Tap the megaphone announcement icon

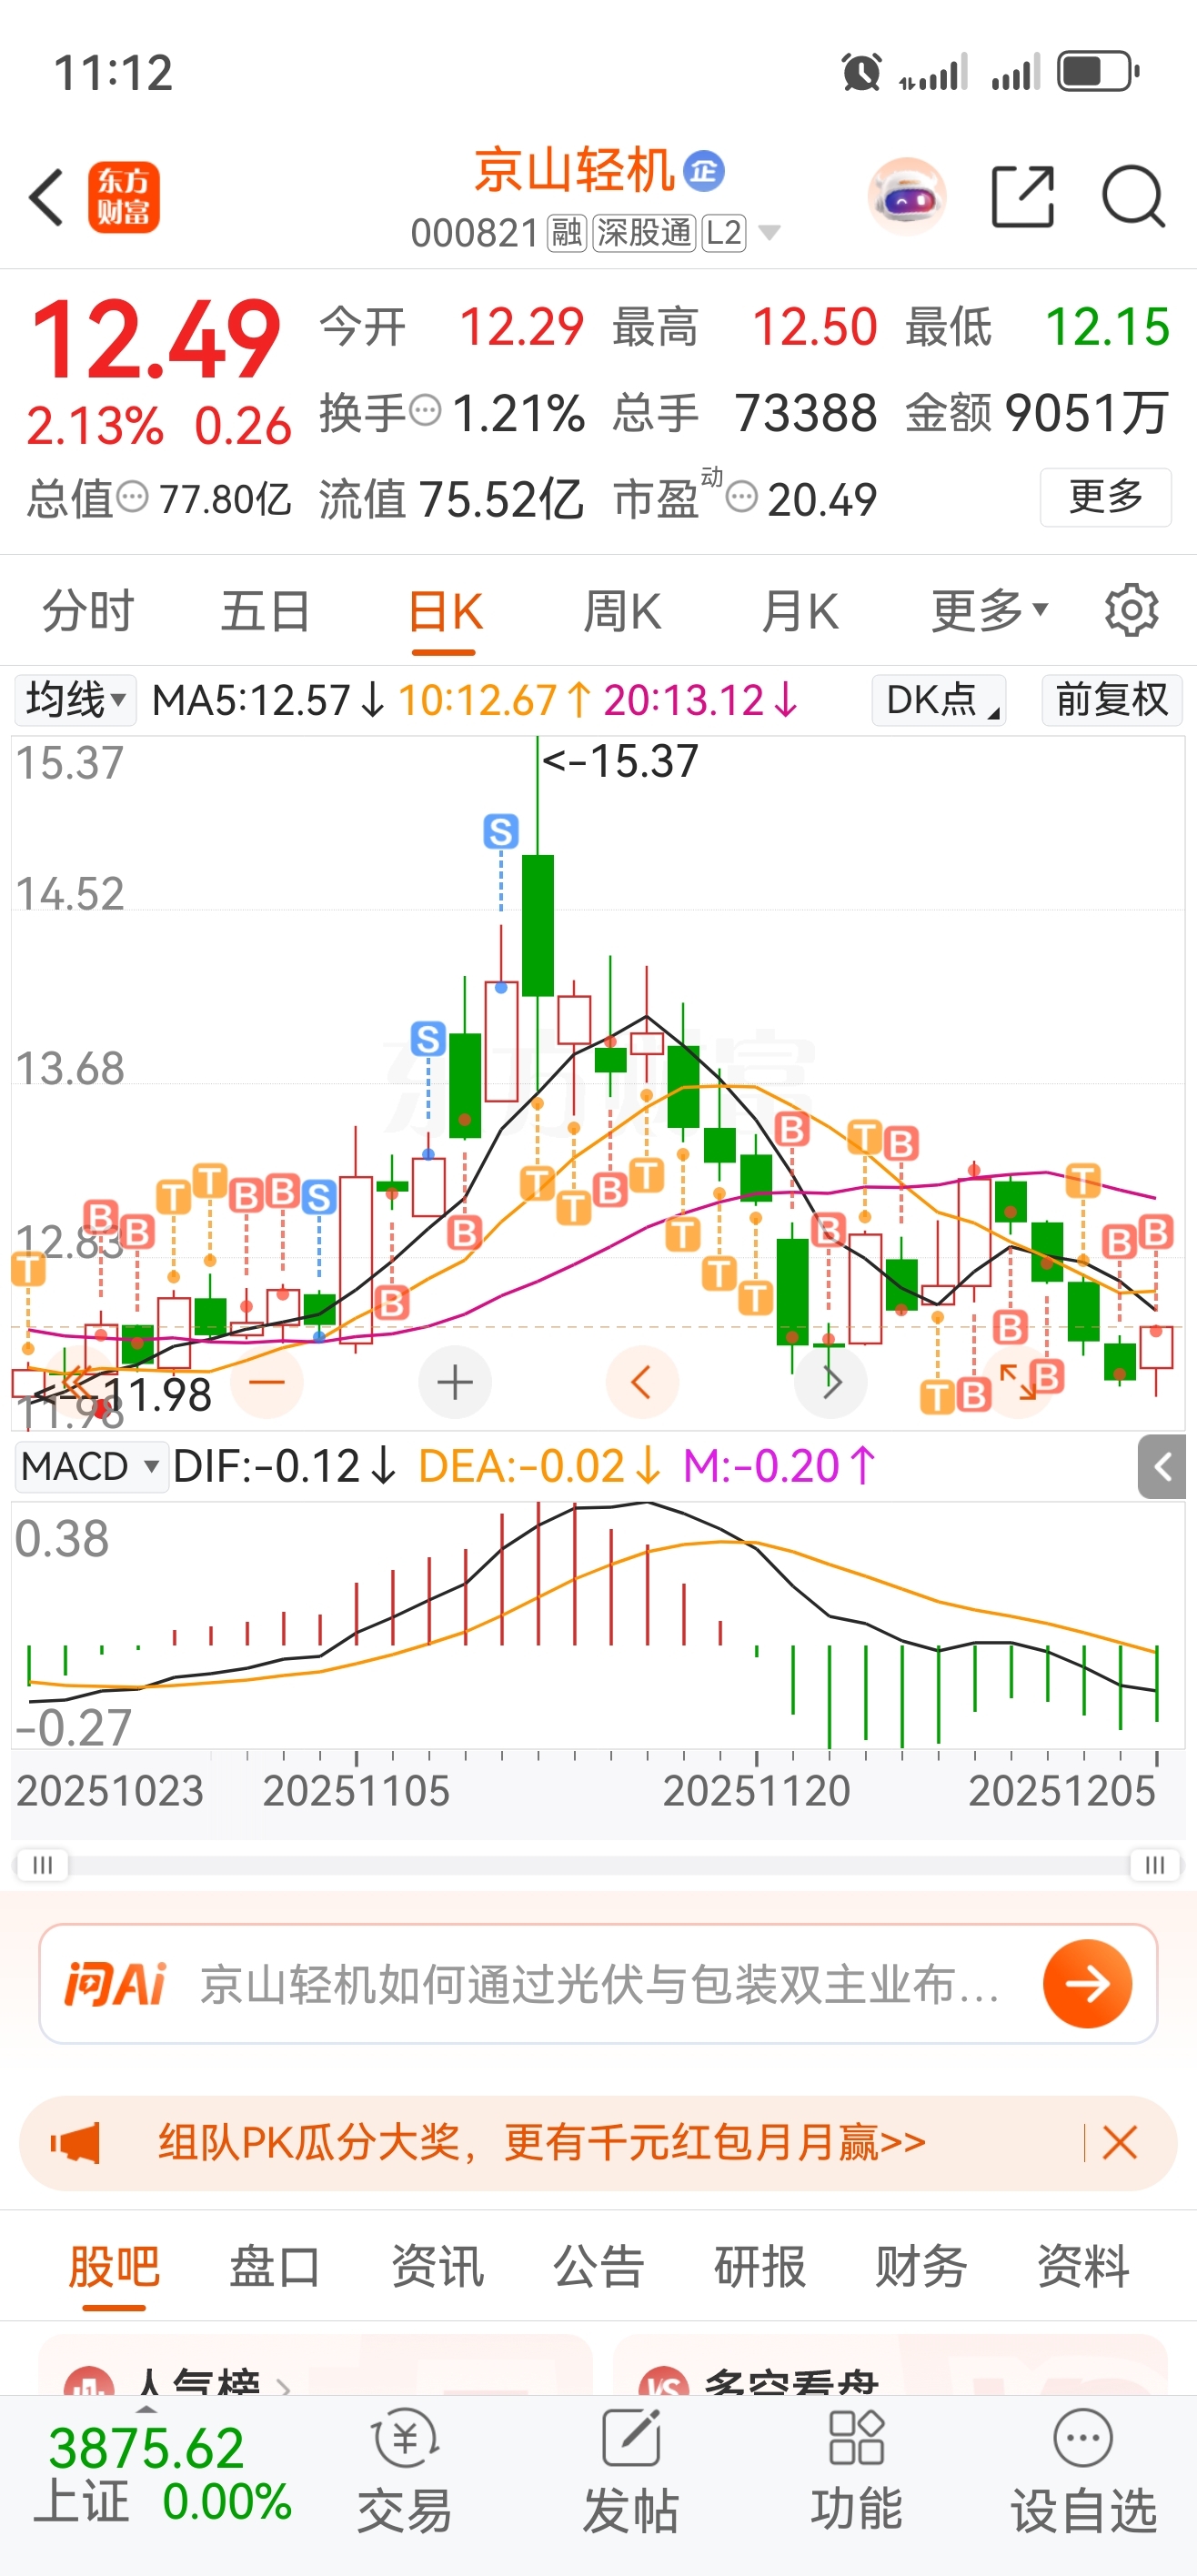click(x=76, y=2143)
